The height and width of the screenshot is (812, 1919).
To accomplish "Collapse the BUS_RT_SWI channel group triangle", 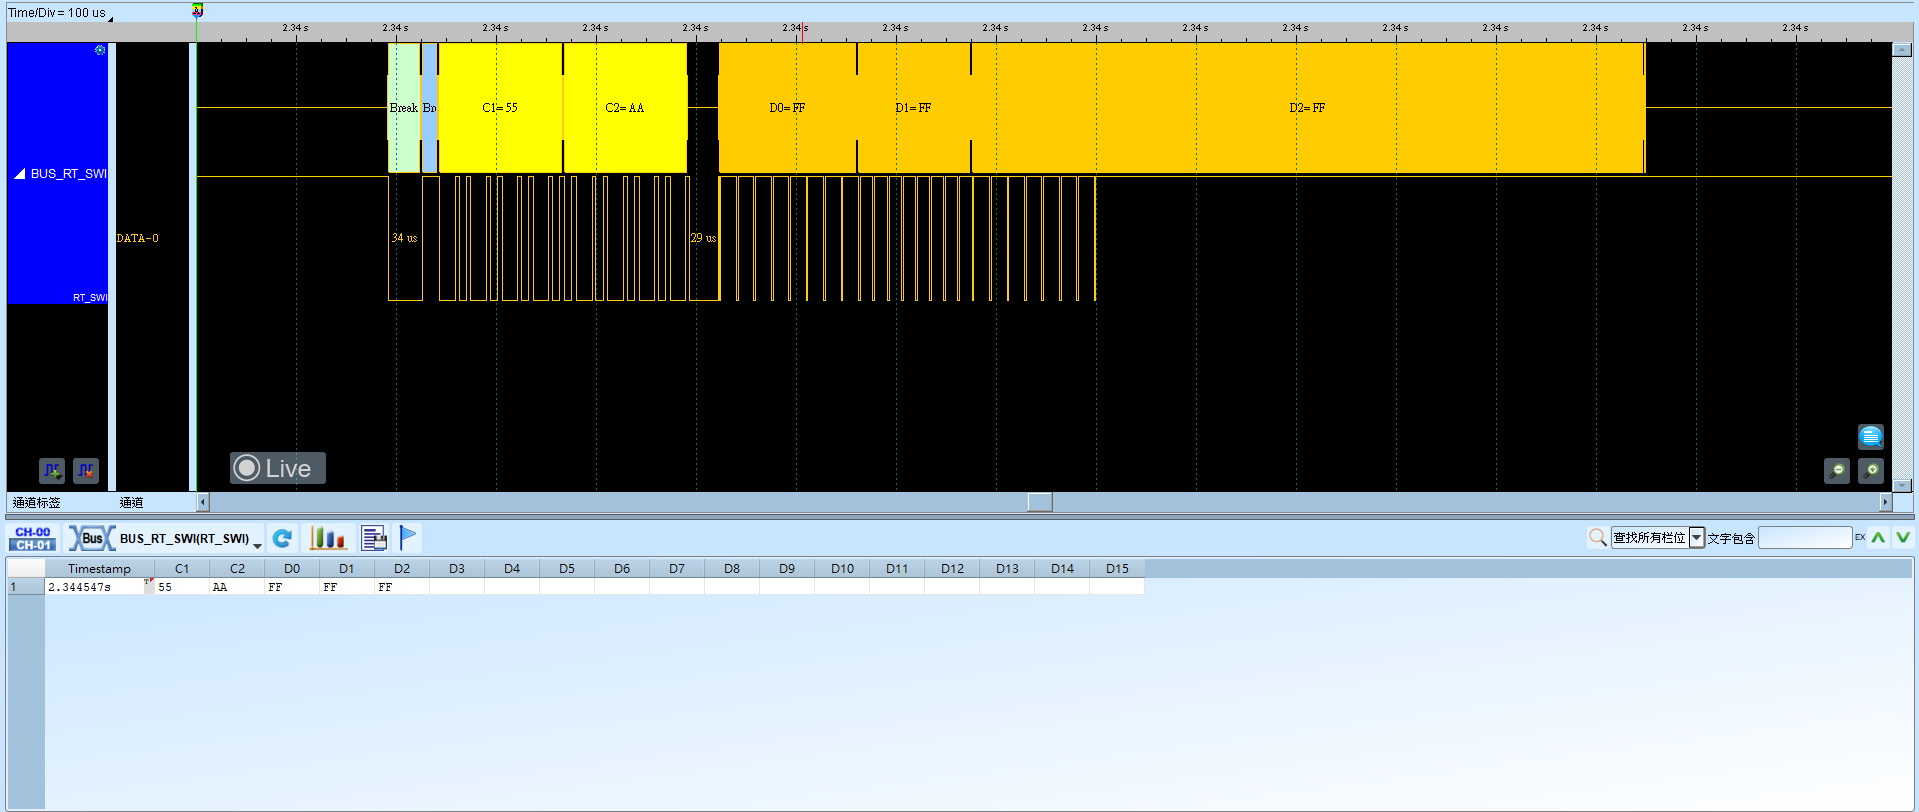I will tap(19, 174).
